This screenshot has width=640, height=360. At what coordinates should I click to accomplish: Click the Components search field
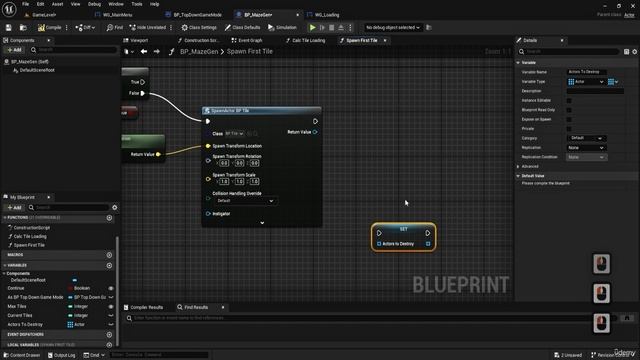[73, 50]
